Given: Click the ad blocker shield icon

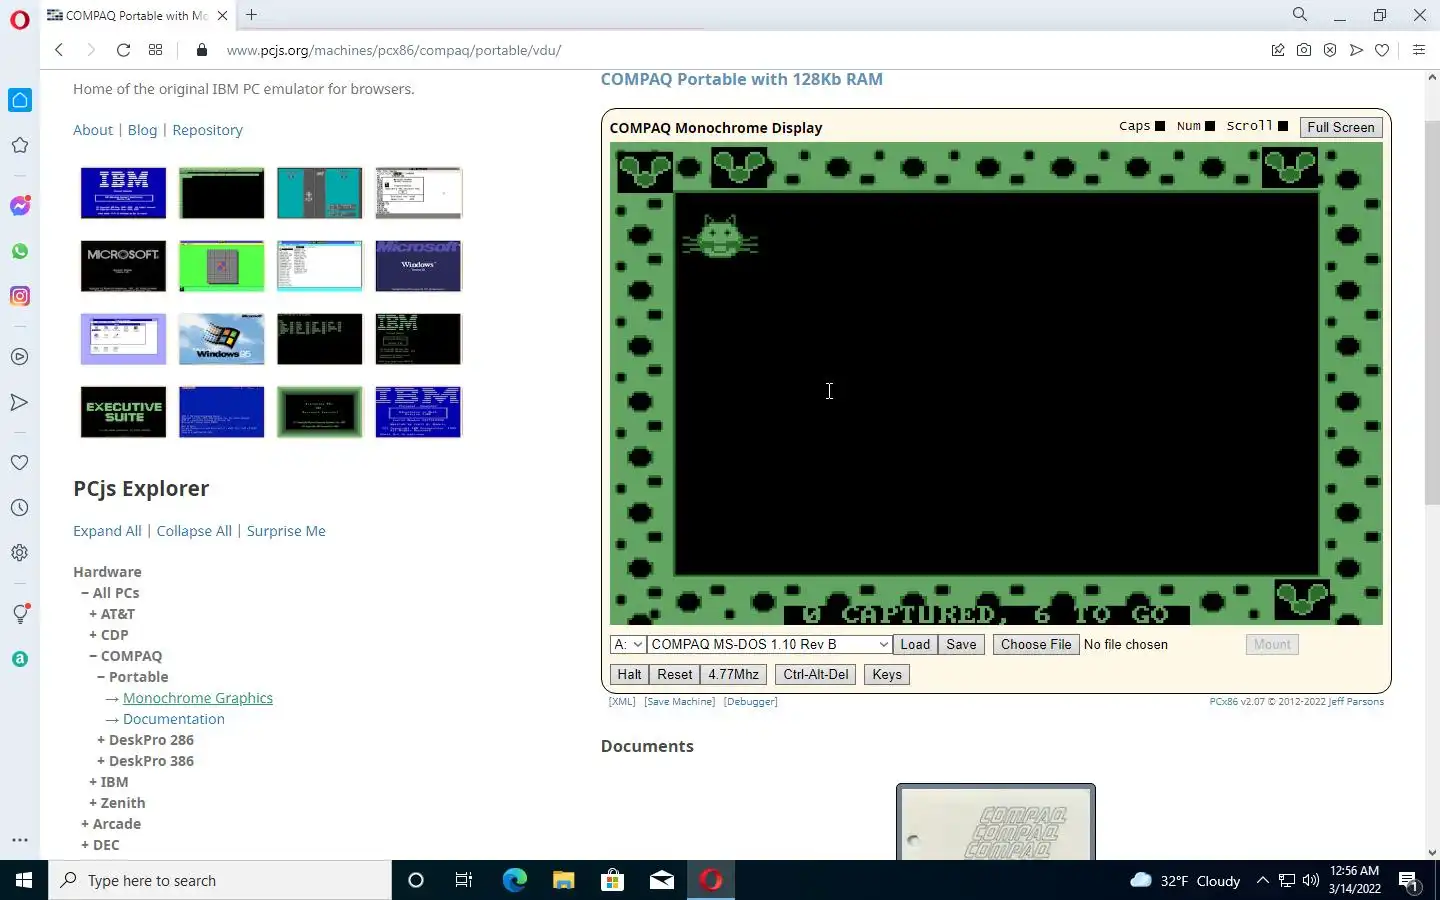Looking at the screenshot, I should tap(1330, 50).
